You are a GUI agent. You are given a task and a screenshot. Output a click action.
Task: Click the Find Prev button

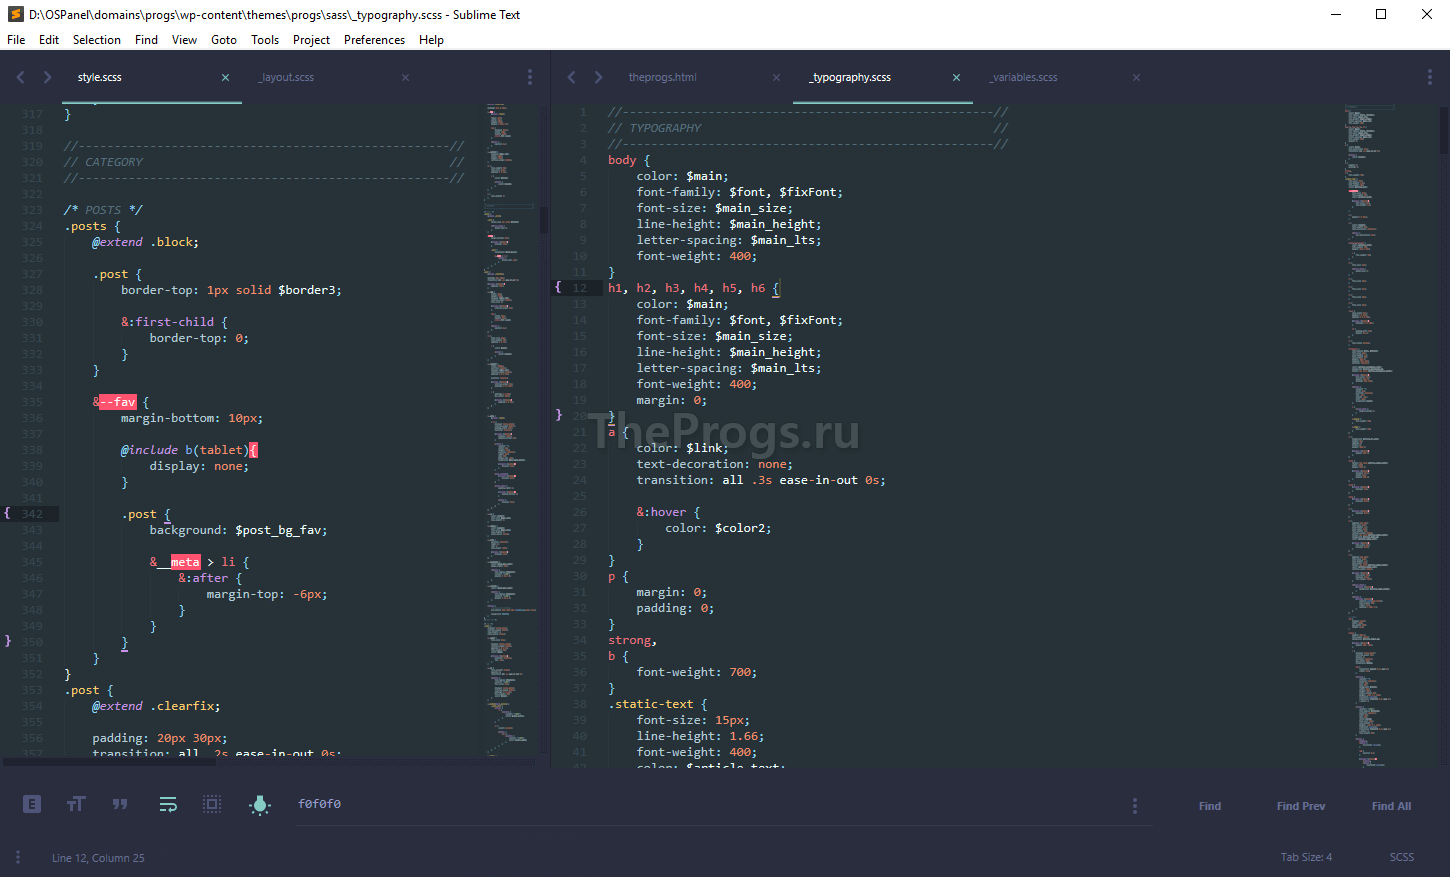pos(1301,806)
